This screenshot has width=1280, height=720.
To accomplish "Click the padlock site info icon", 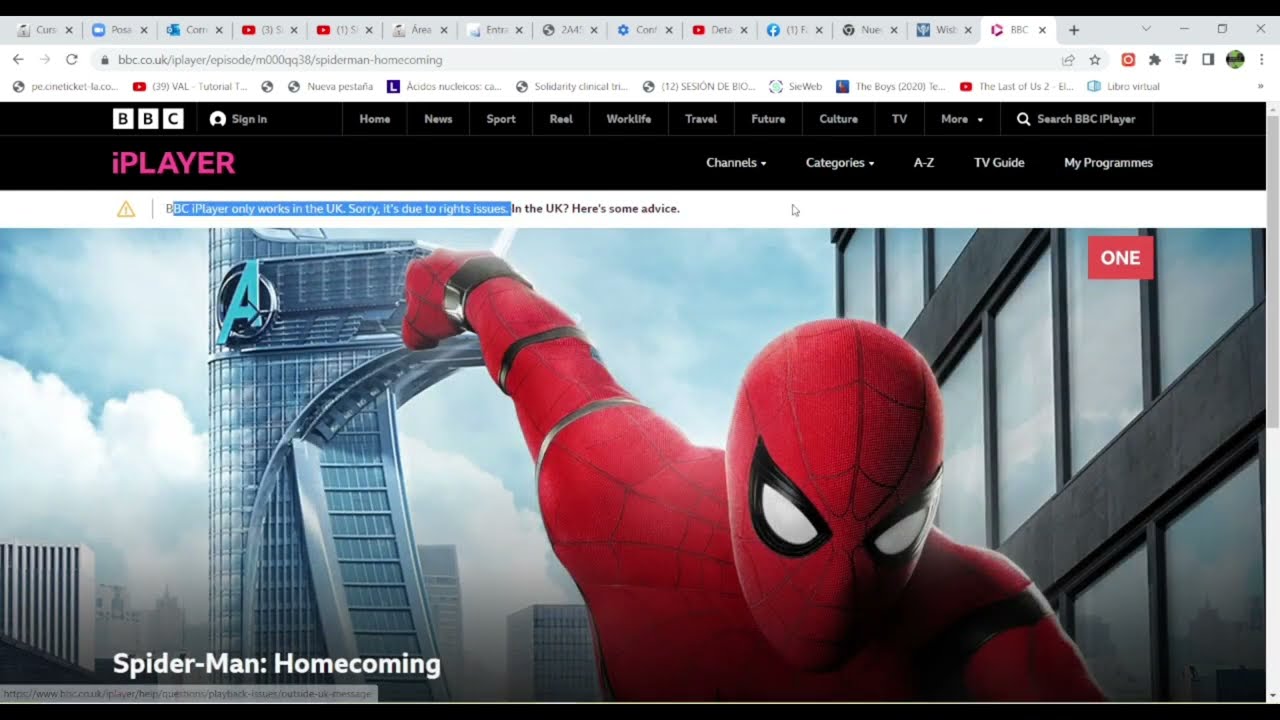I will 105,60.
